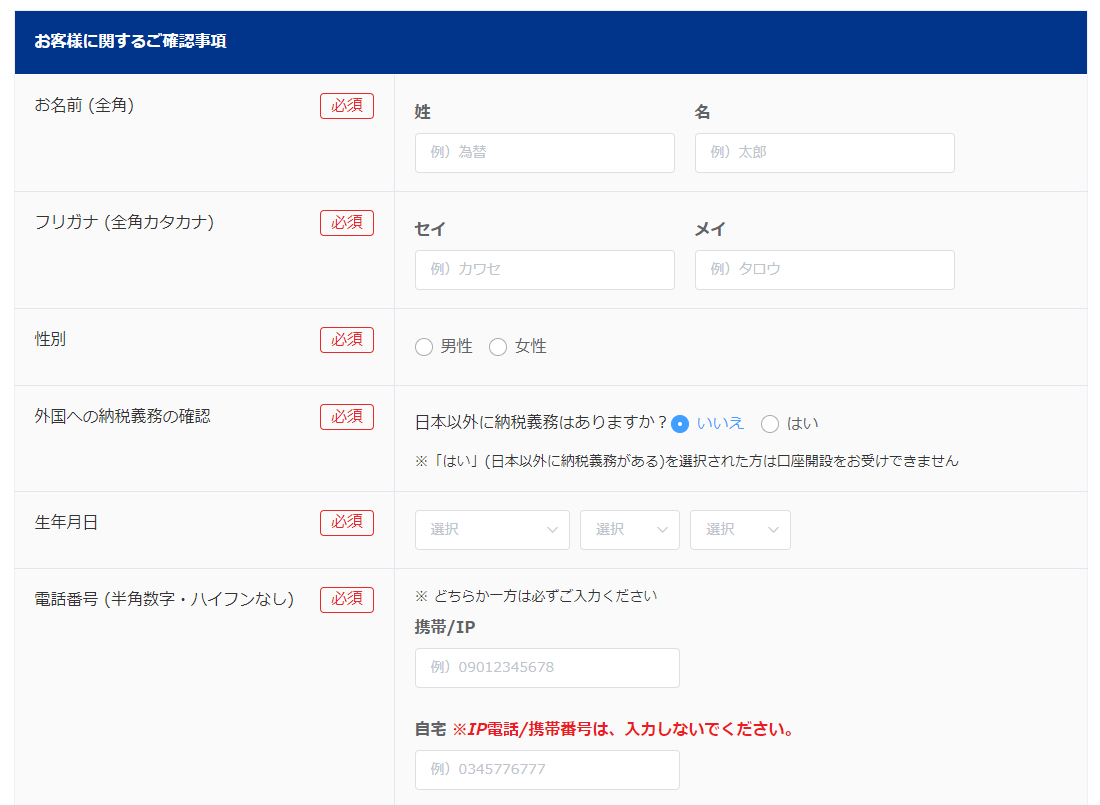Choose いいえ for foreign tax obligation
The height and width of the screenshot is (805, 1100).
(681, 424)
